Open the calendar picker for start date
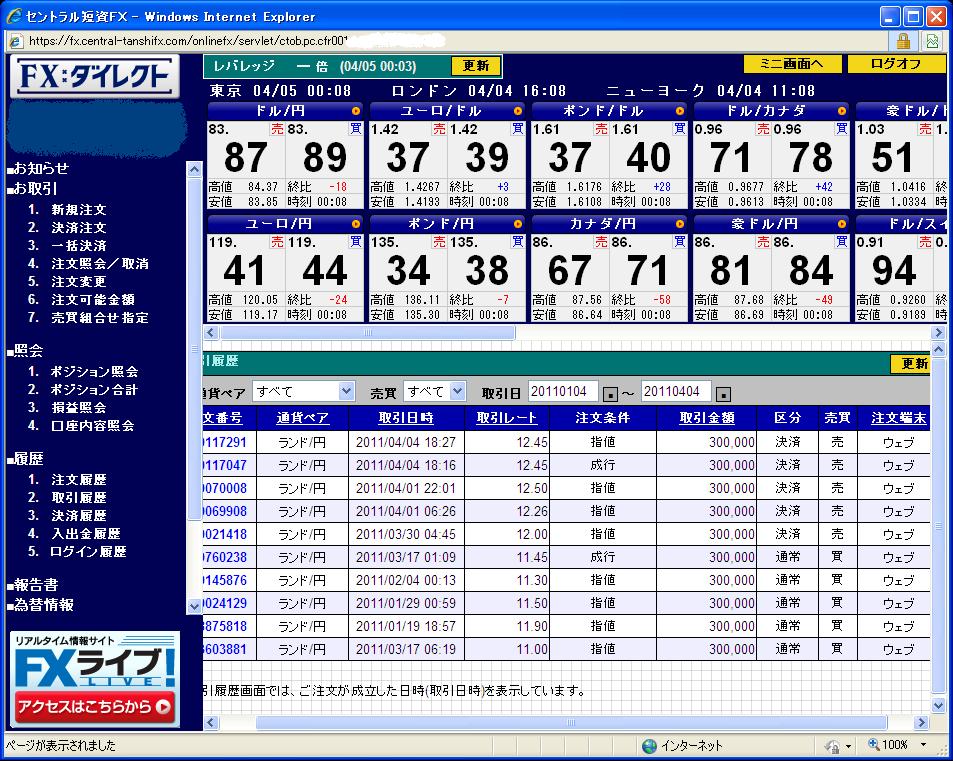Viewport: 953px width, 761px height. [611, 393]
